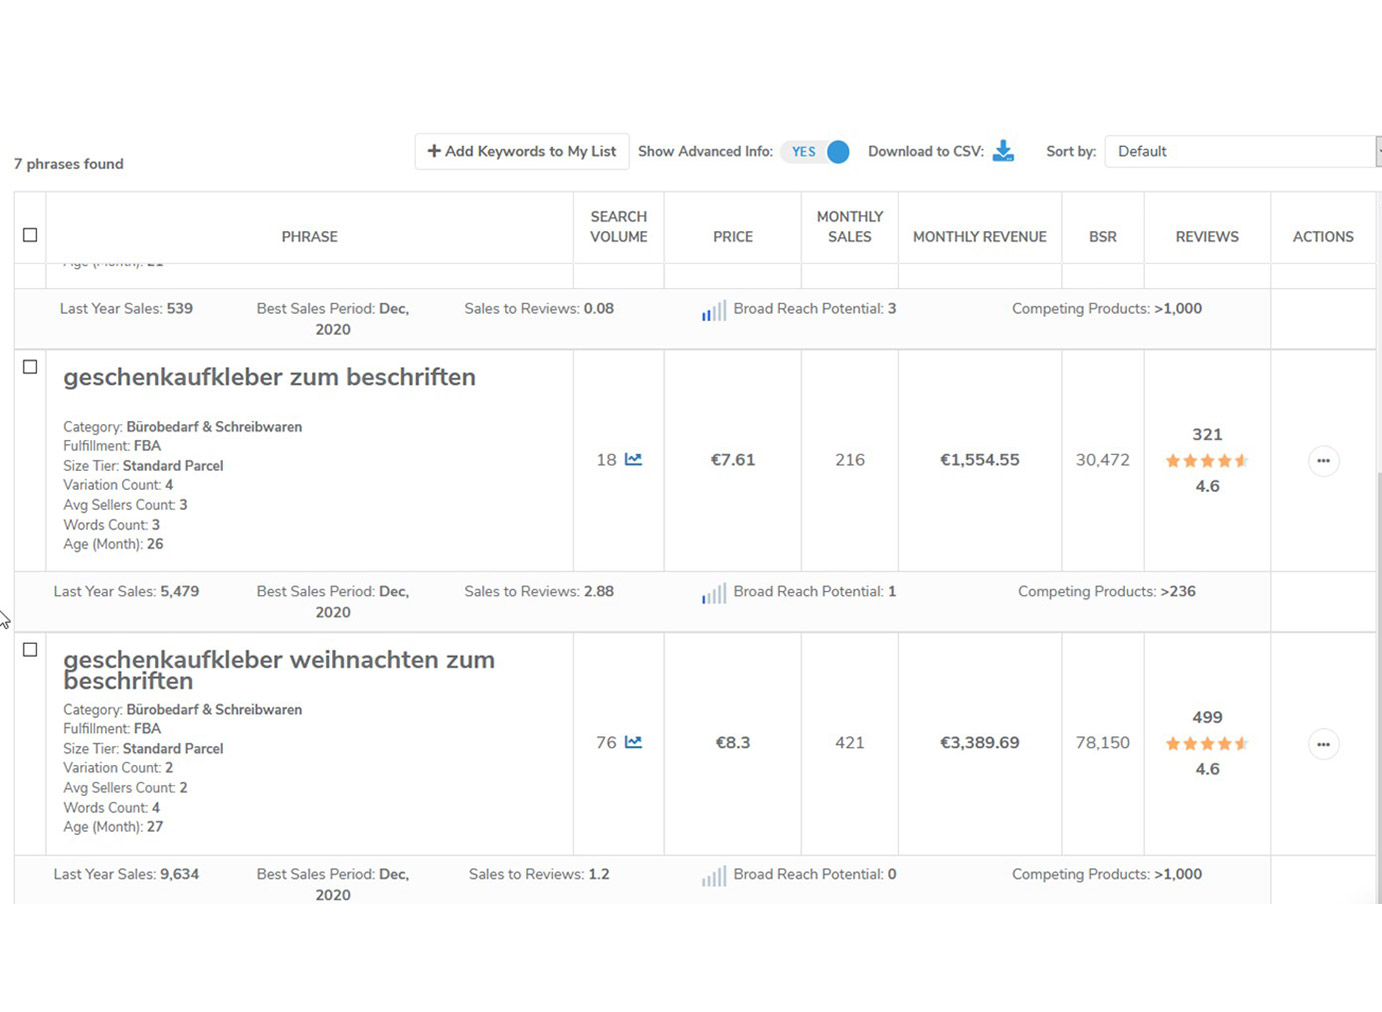Viewport: 1382px width, 1012px height.
Task: Click Words Count: 4 line
Action: click(111, 808)
